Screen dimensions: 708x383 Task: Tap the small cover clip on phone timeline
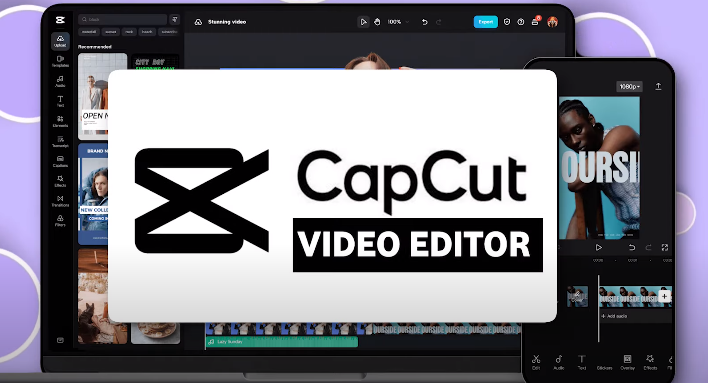coord(577,296)
